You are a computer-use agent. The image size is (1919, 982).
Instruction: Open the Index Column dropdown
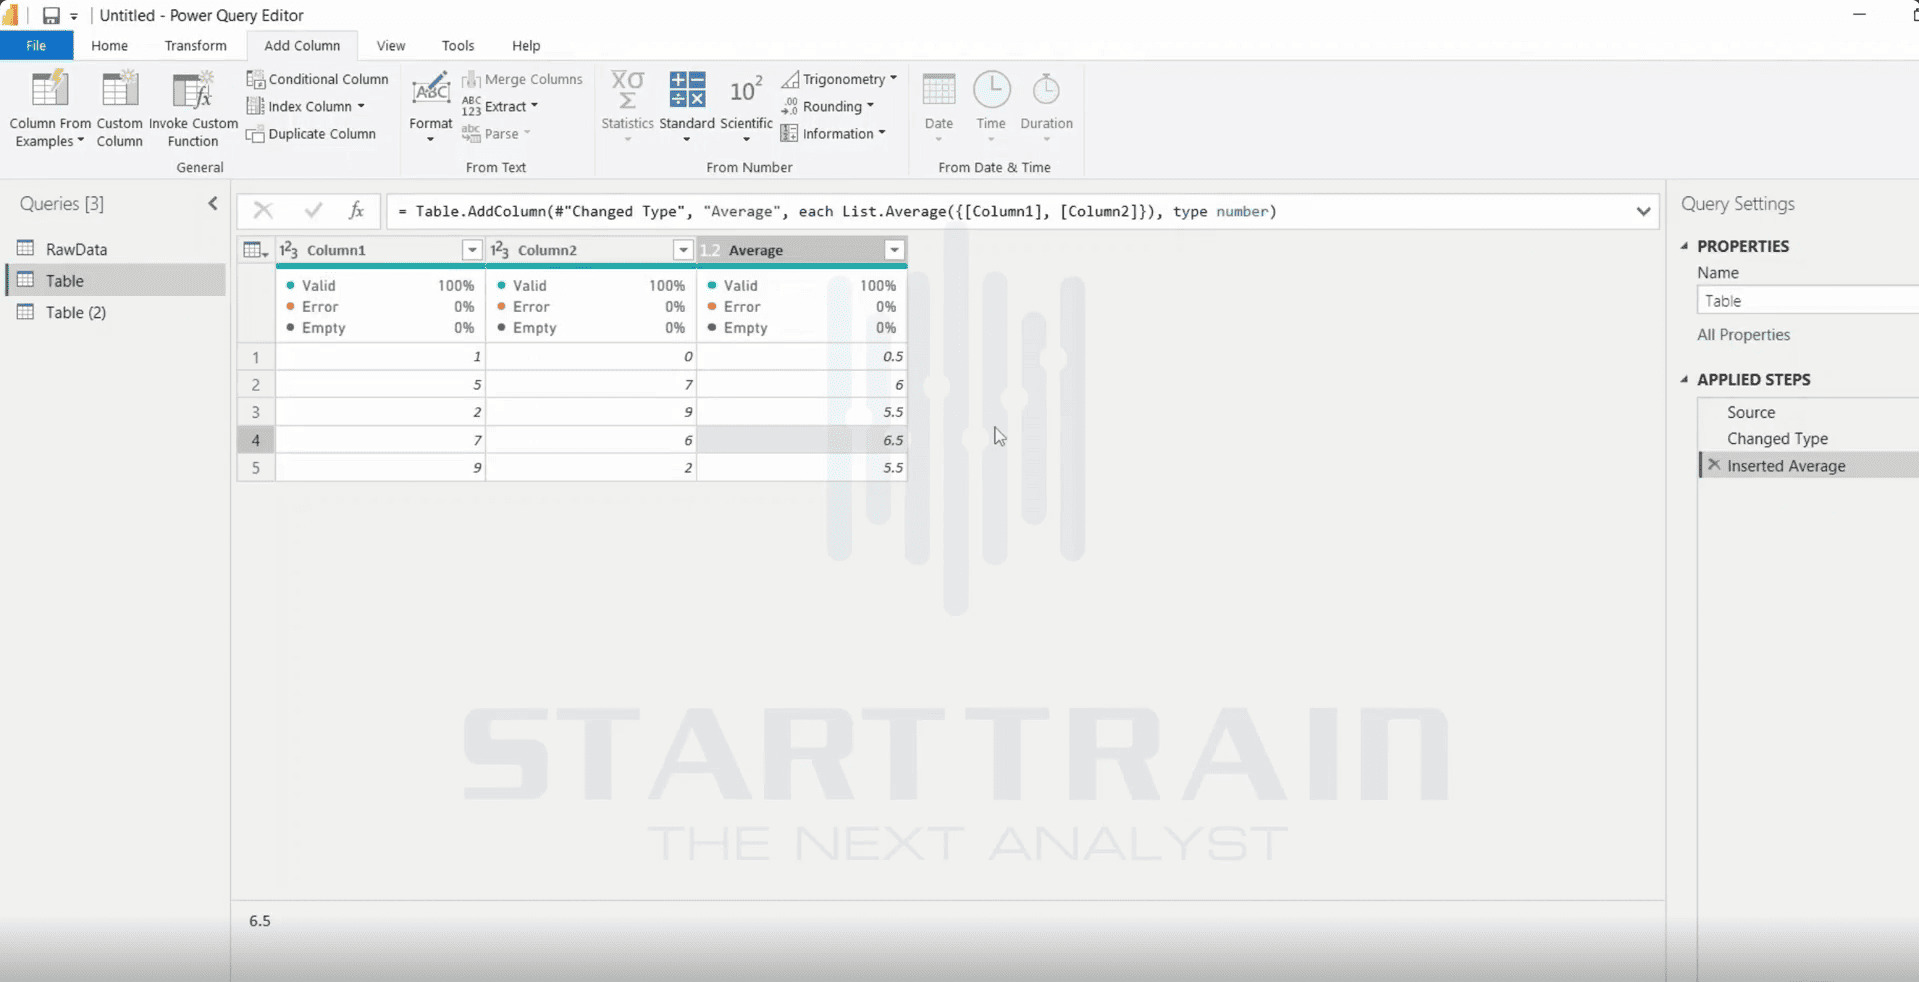[361, 106]
